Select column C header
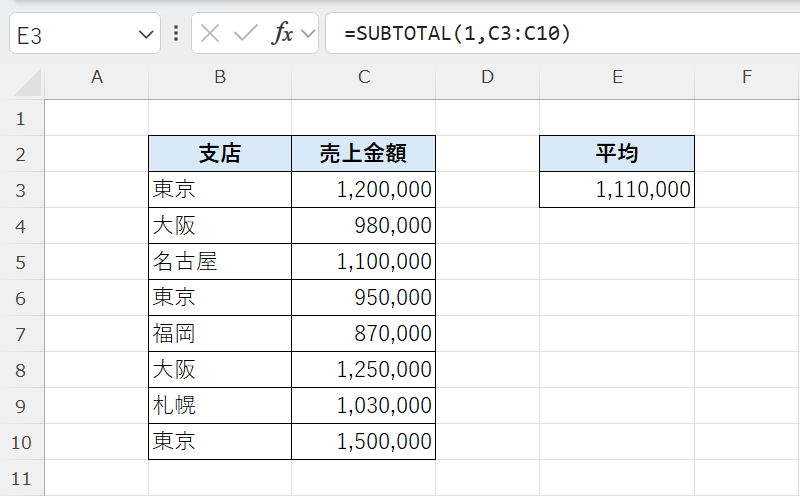The height and width of the screenshot is (496, 800). click(x=364, y=77)
